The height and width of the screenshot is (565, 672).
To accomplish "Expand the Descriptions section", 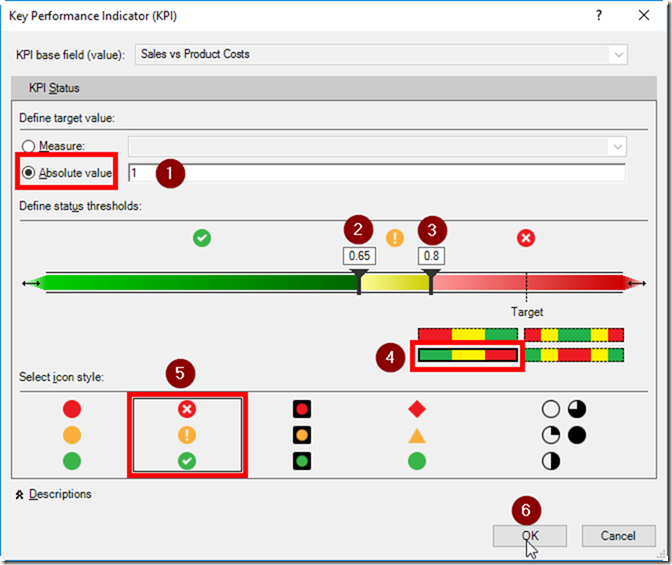I will coord(54,494).
